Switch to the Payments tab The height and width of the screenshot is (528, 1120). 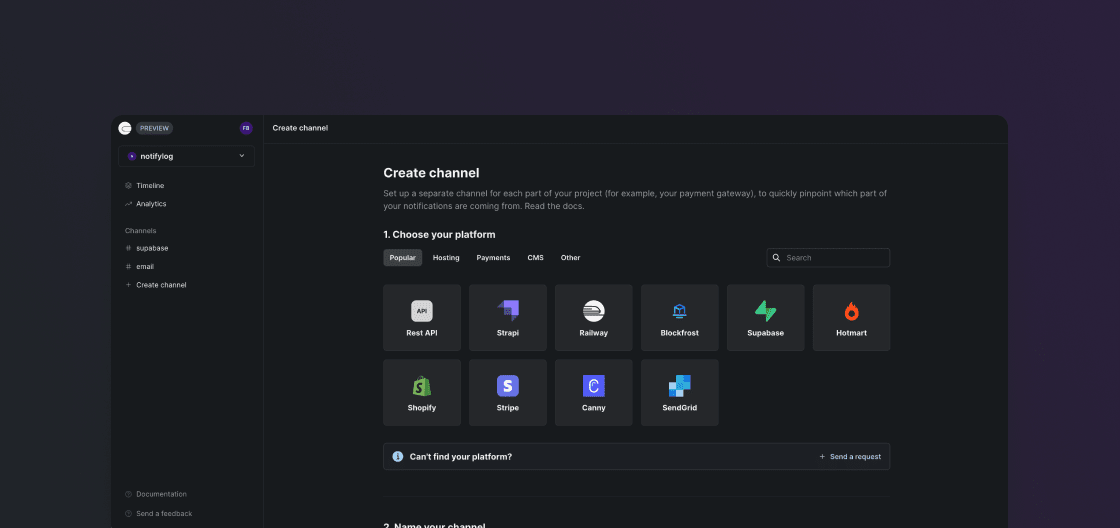[x=494, y=258]
